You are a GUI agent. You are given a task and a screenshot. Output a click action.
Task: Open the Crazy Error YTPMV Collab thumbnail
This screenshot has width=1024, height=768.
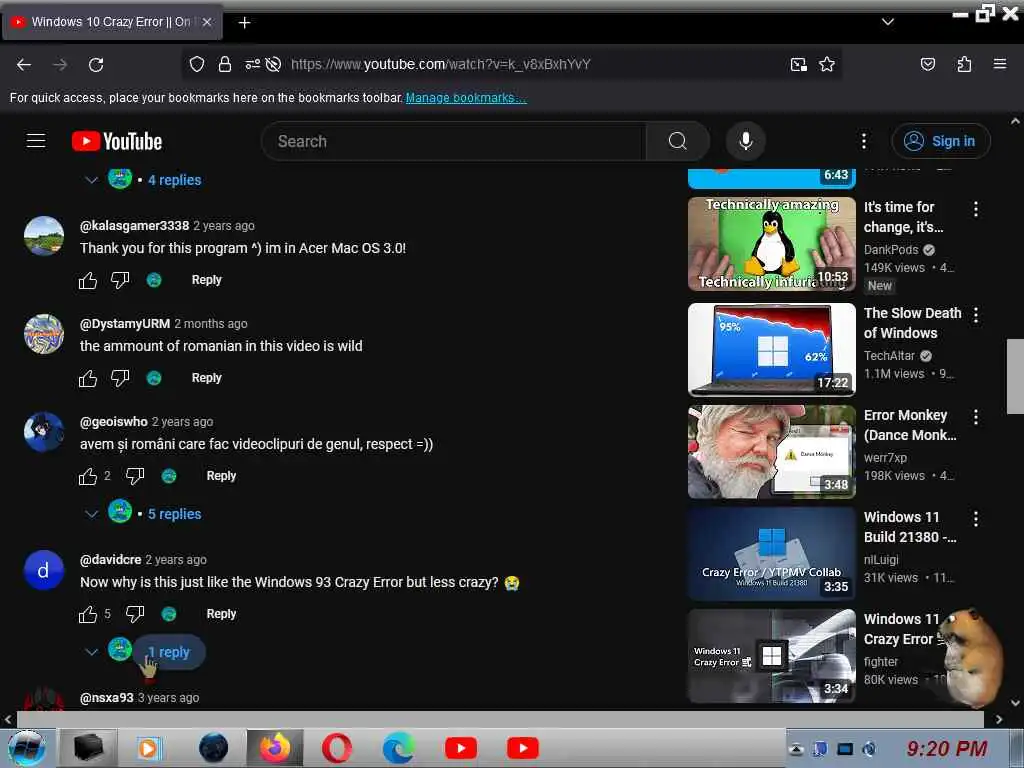(x=771, y=554)
